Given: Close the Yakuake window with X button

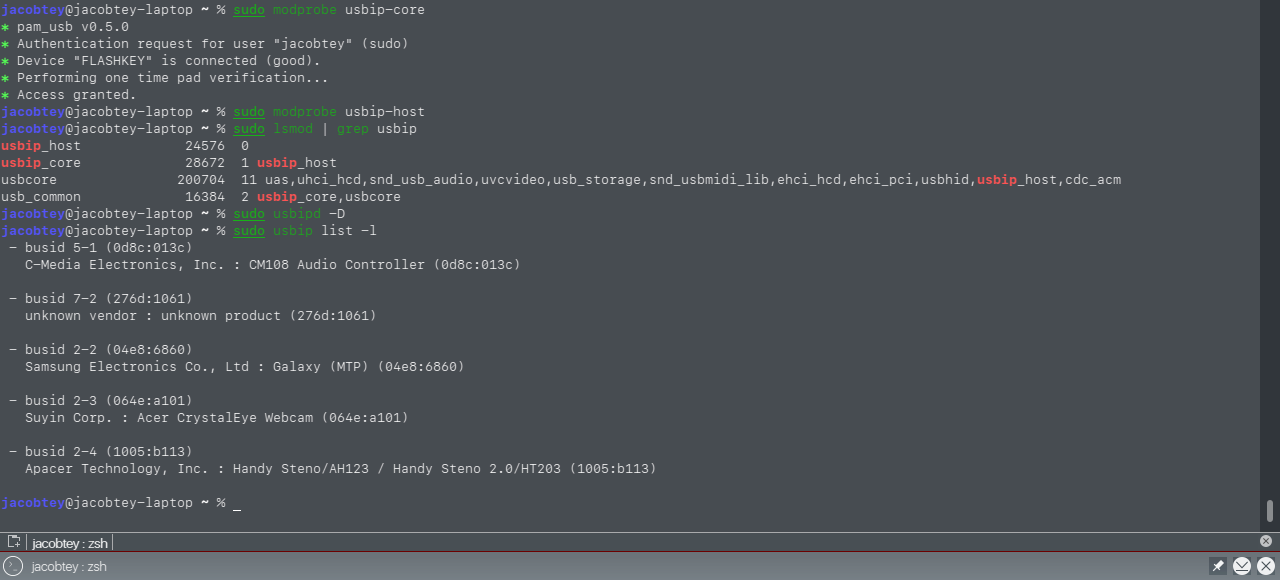Looking at the screenshot, I should coord(1265,566).
